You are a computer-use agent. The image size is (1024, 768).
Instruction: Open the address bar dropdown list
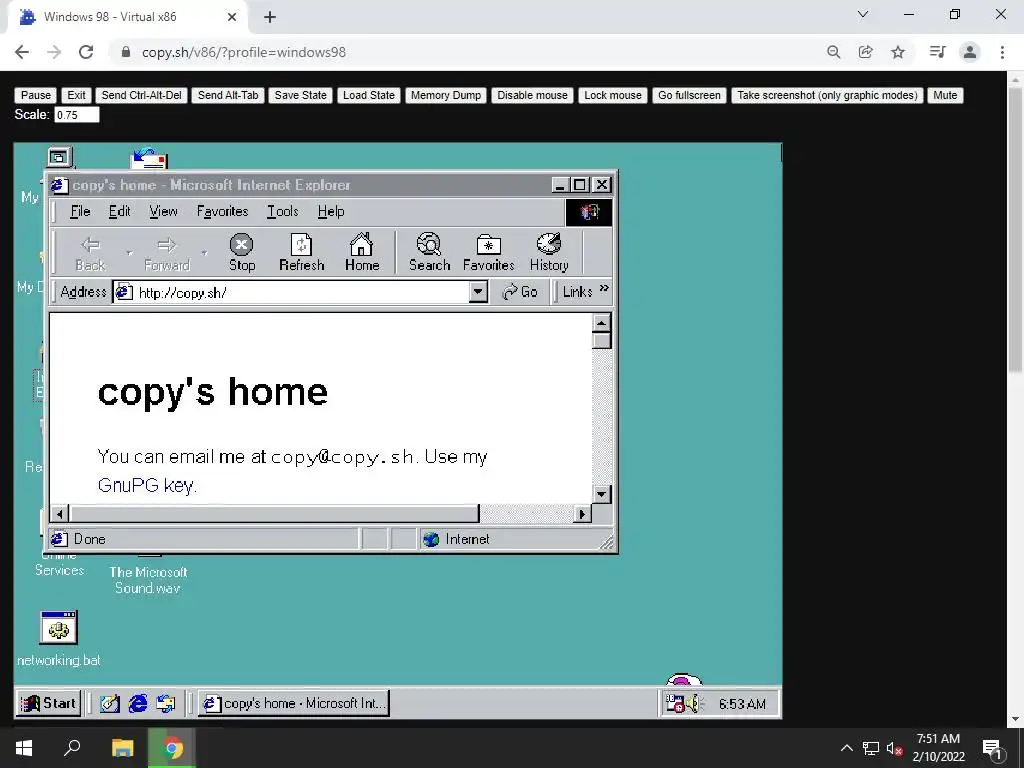[478, 292]
